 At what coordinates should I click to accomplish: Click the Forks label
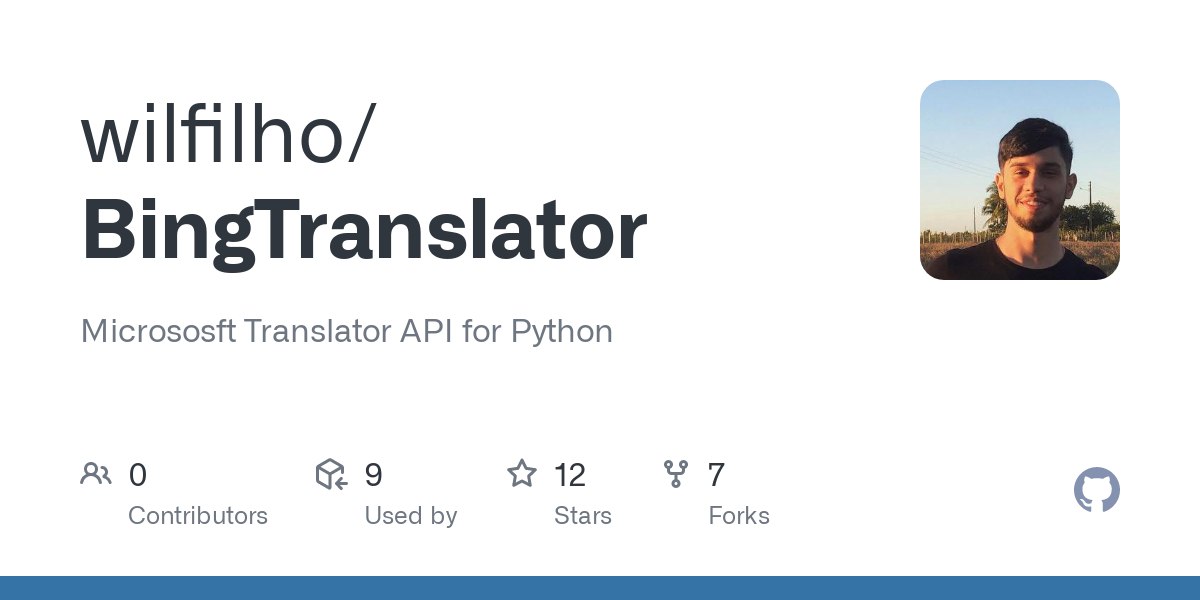point(739,516)
